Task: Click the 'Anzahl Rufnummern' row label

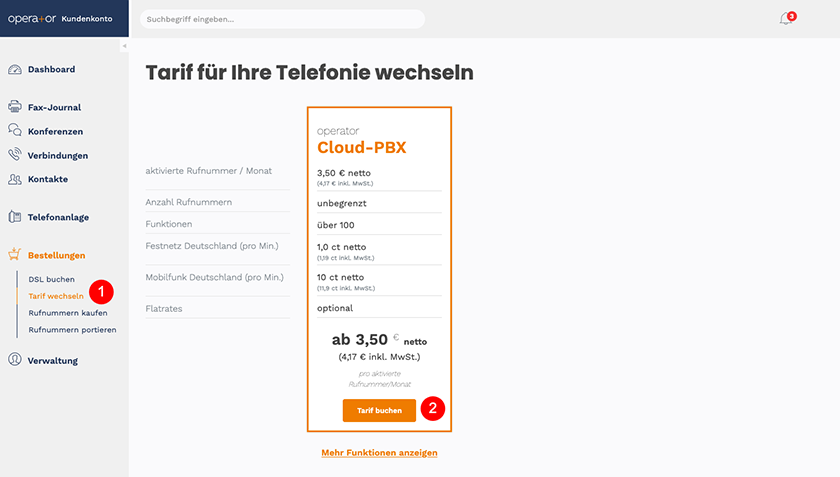Action: [189, 202]
